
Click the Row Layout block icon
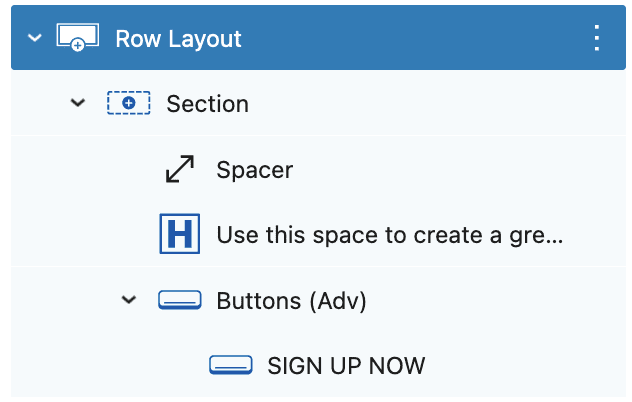[x=78, y=37]
